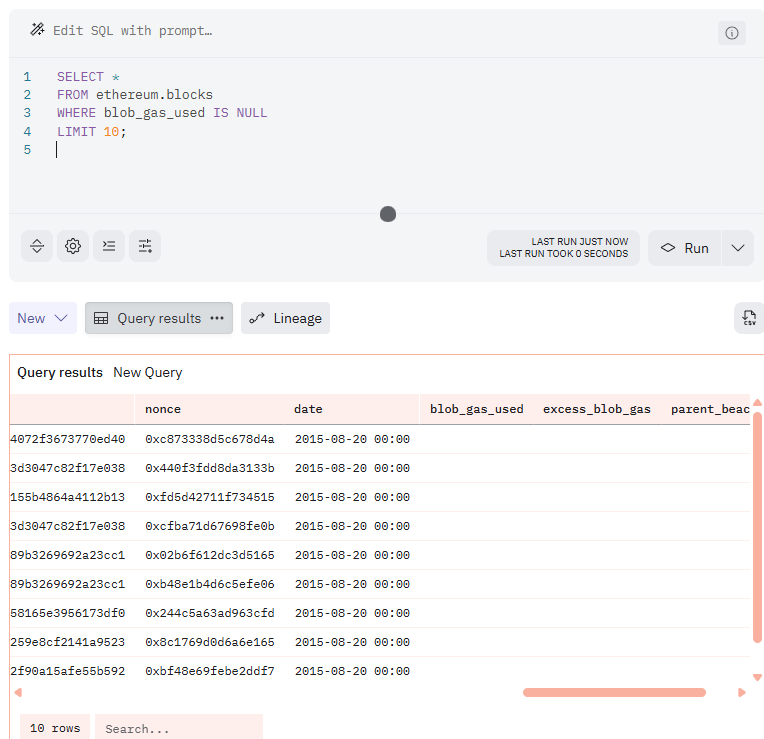The width and height of the screenshot is (764, 739).
Task: Click the date cell in 0xc873338d5c678d4a row
Action: [352, 439]
